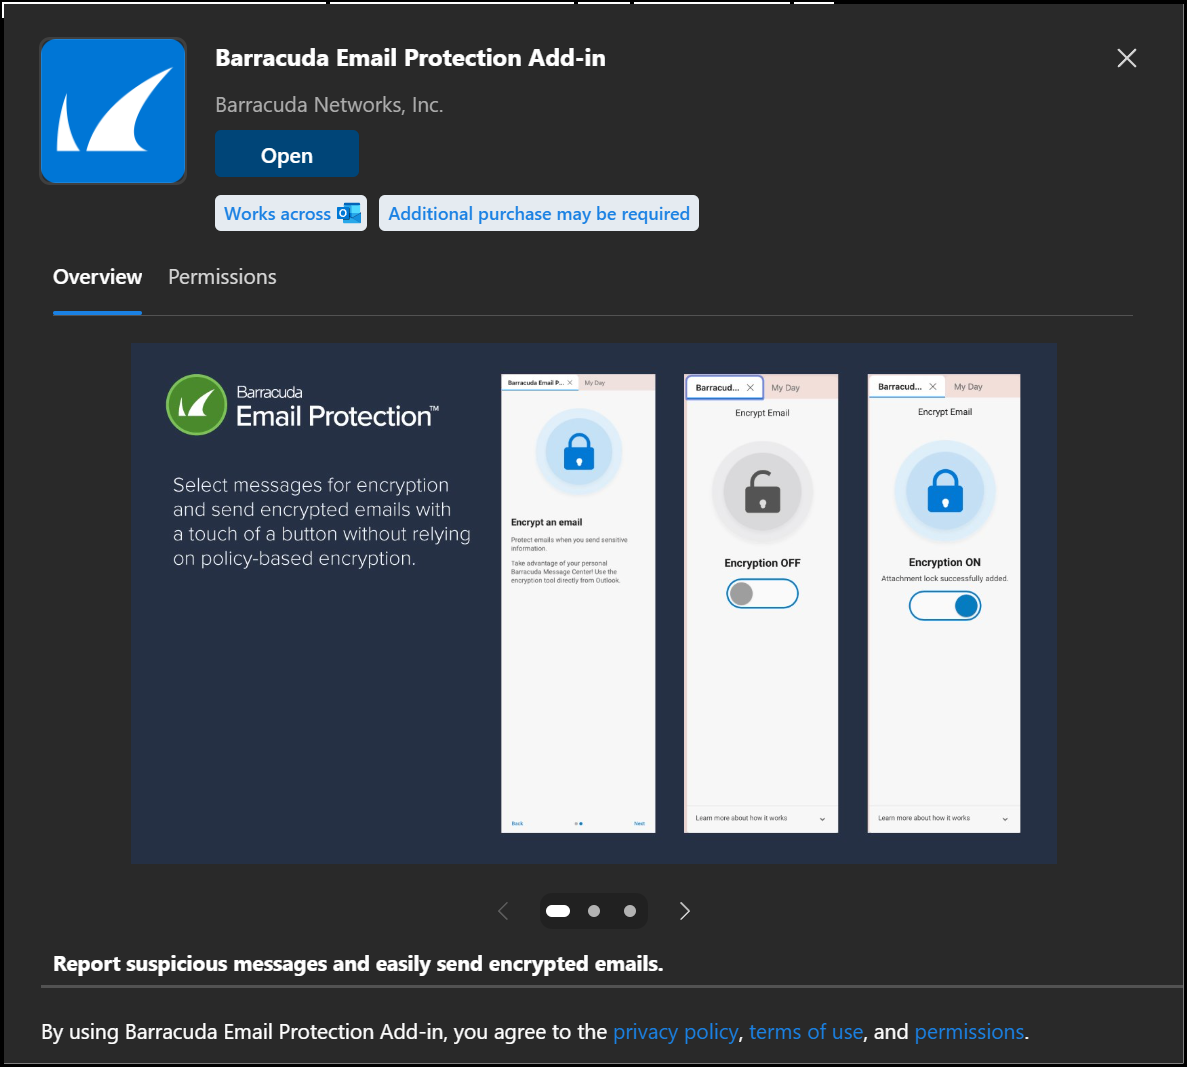Screen dimensions: 1187x1067
Task: Go to previous screenshot with left chevron
Action: coord(503,911)
